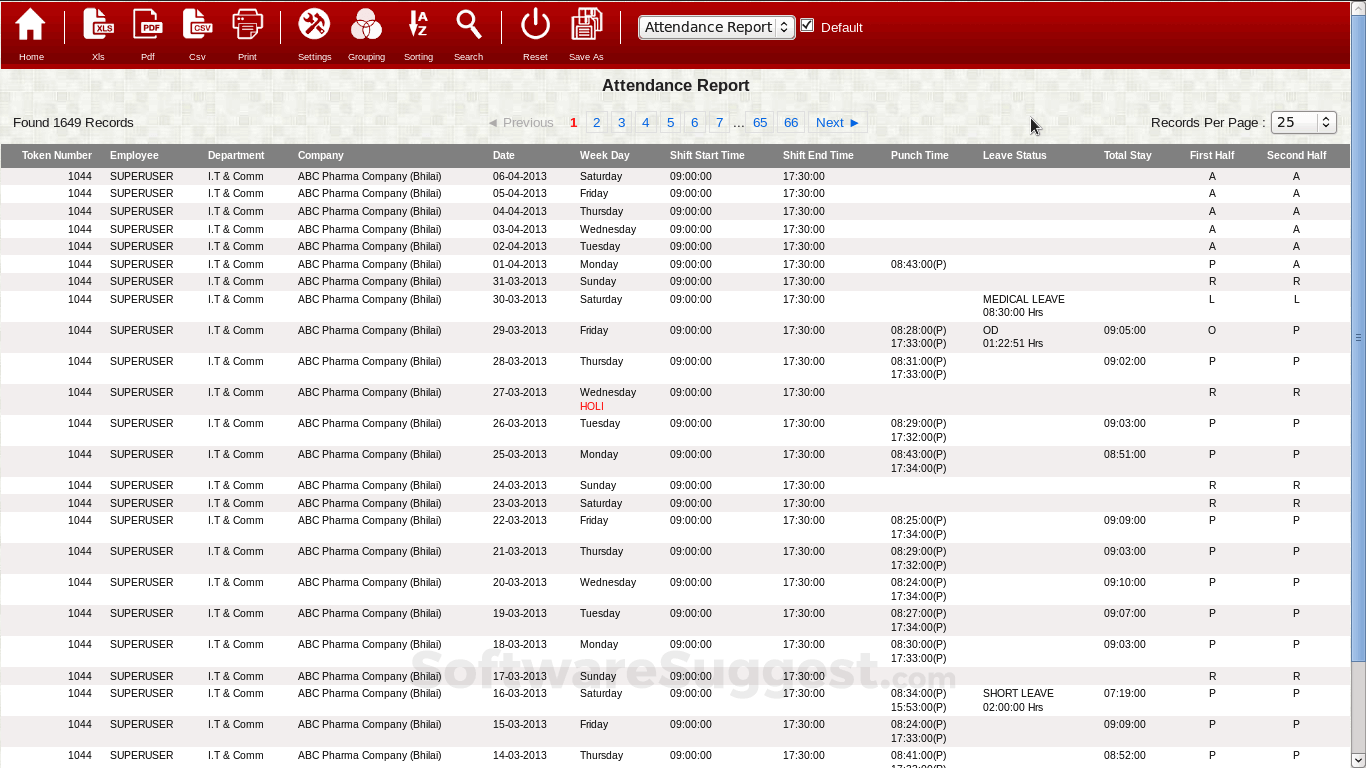
Task: Go to page 2
Action: (597, 122)
